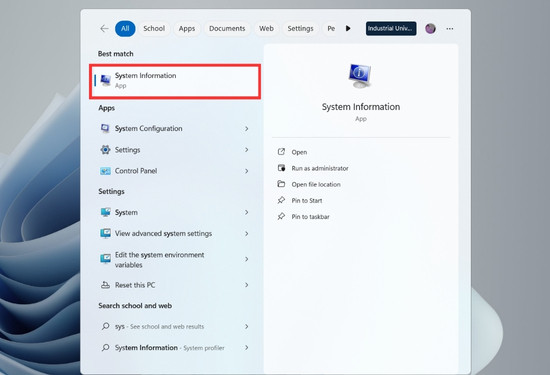Expand System Configuration chevron
This screenshot has width=550, height=375.
(247, 129)
